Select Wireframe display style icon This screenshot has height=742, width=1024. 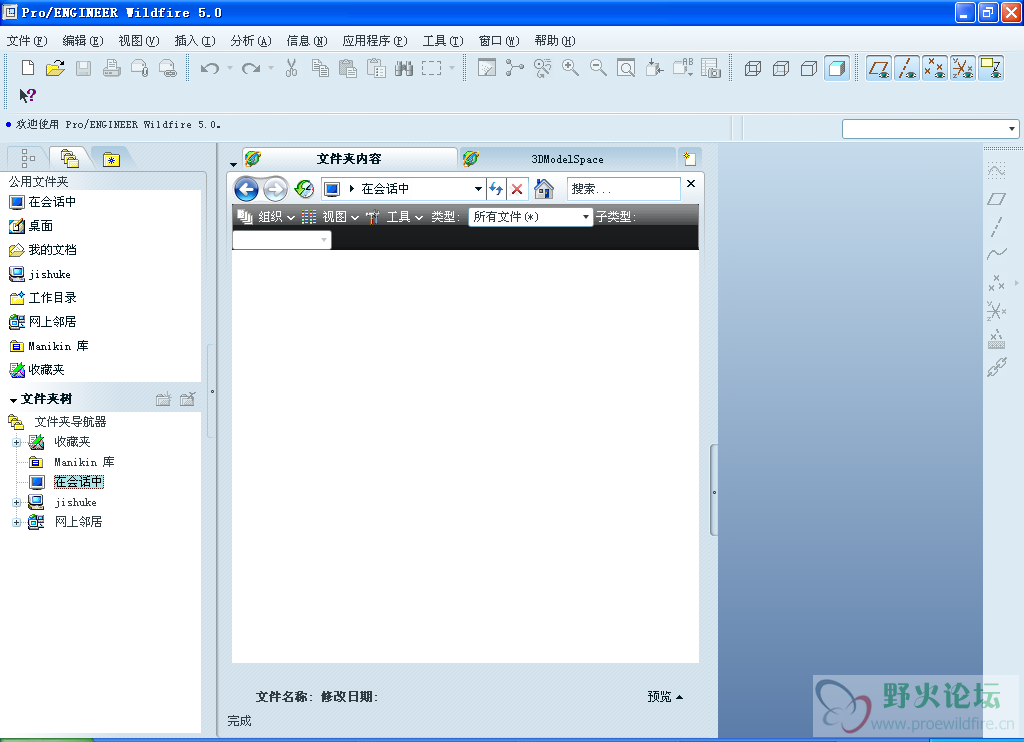point(752,68)
